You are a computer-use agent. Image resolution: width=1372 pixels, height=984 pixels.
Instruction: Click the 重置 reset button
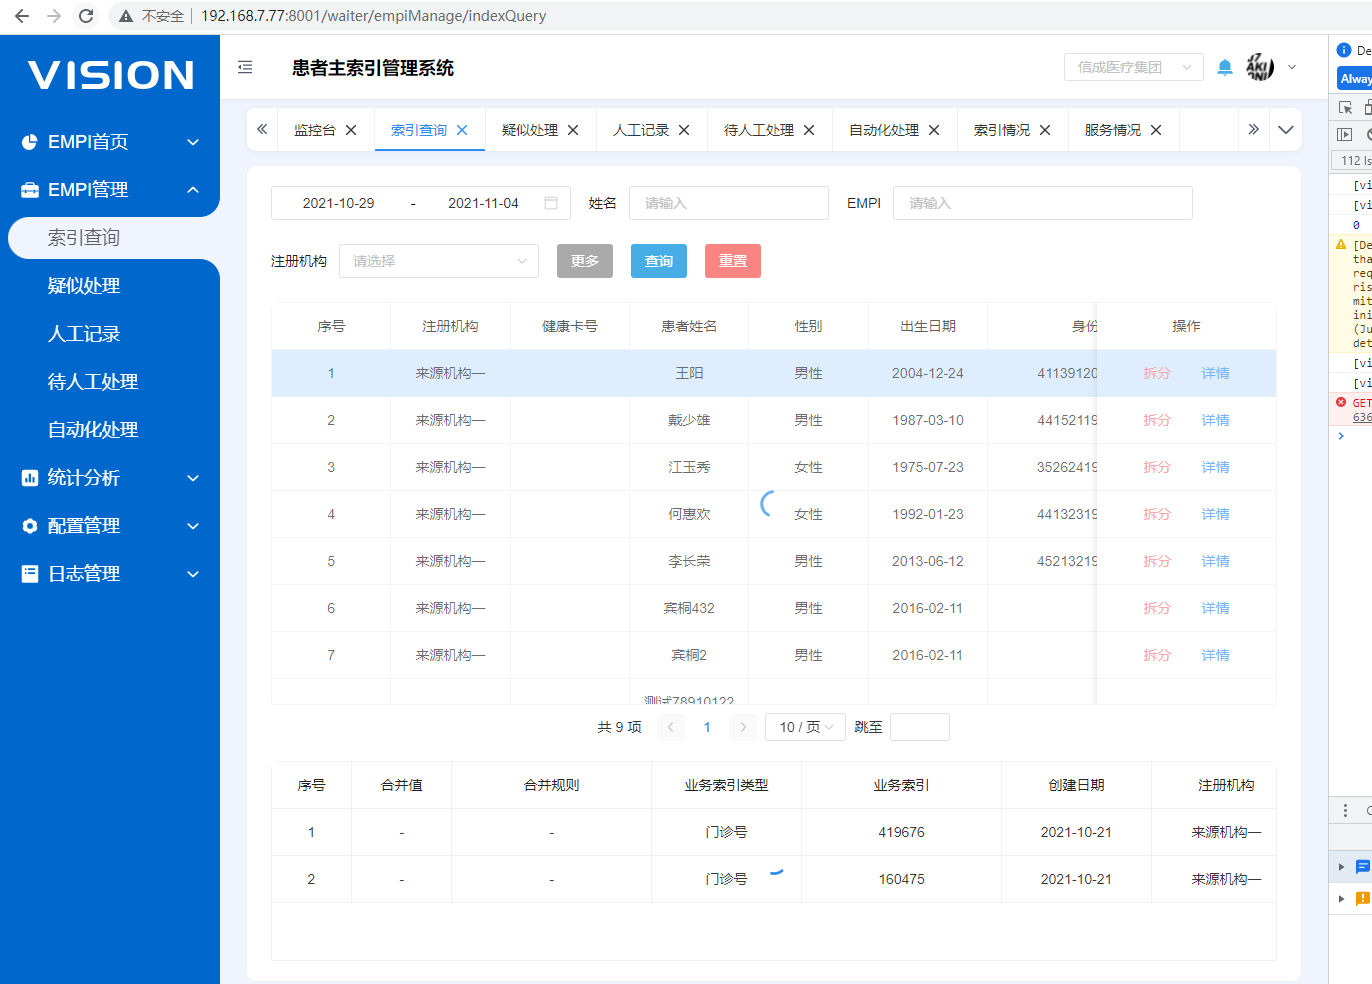coord(733,261)
